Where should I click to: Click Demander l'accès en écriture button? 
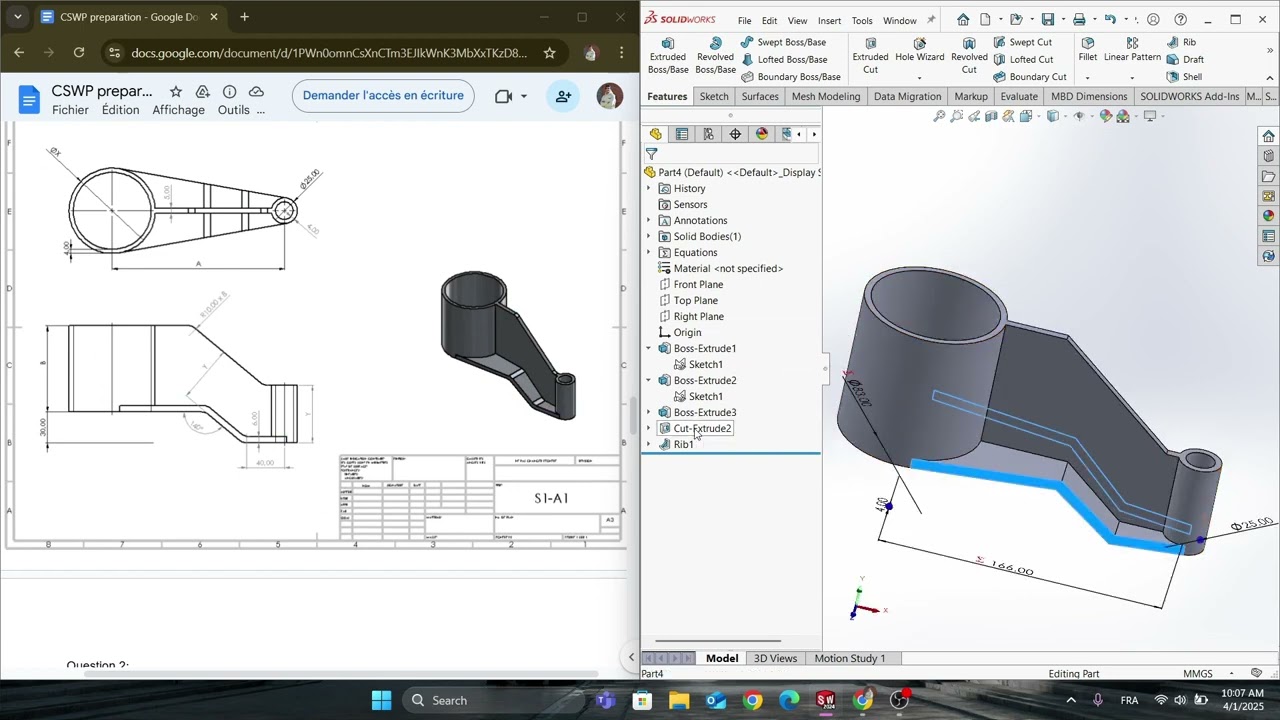point(383,96)
